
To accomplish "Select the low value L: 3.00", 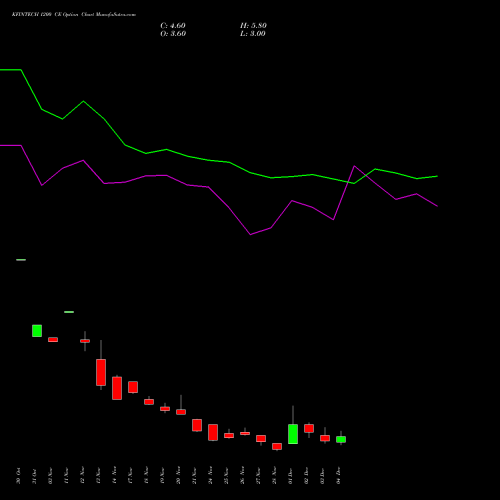I will point(253,34).
